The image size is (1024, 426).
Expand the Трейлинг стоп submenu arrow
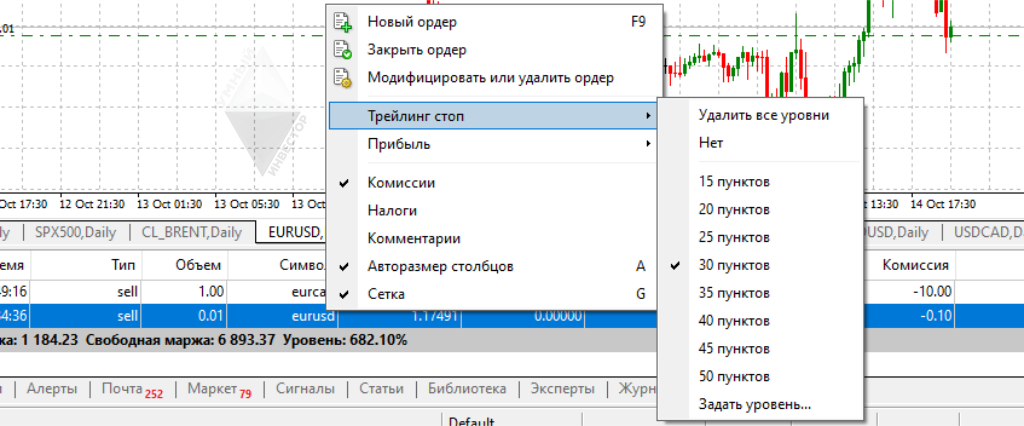[648, 117]
